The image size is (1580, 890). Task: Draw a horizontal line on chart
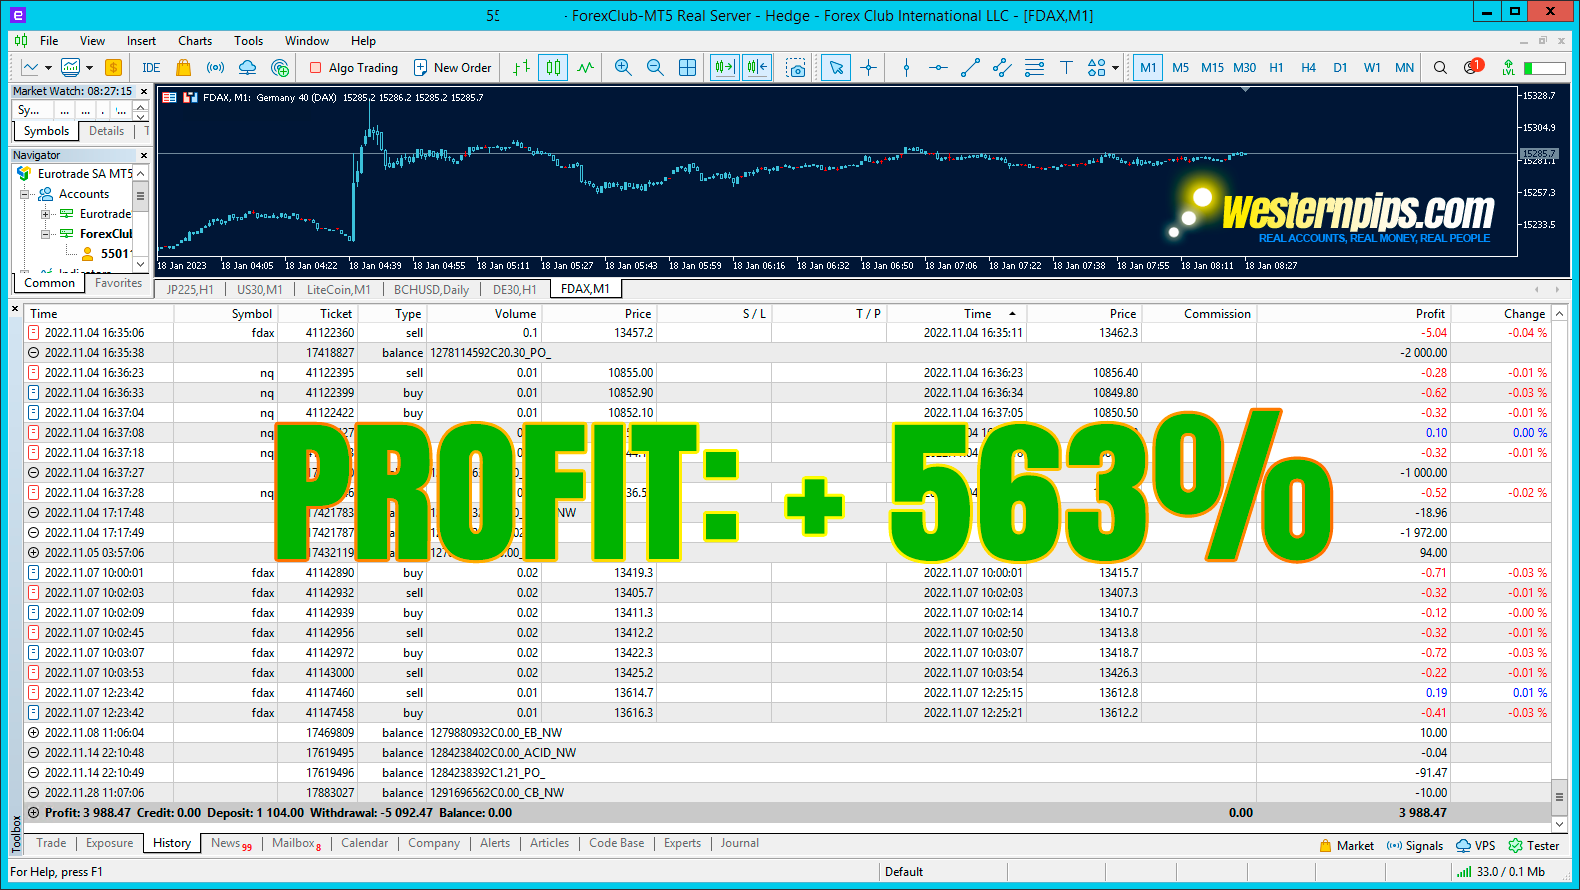pos(938,68)
